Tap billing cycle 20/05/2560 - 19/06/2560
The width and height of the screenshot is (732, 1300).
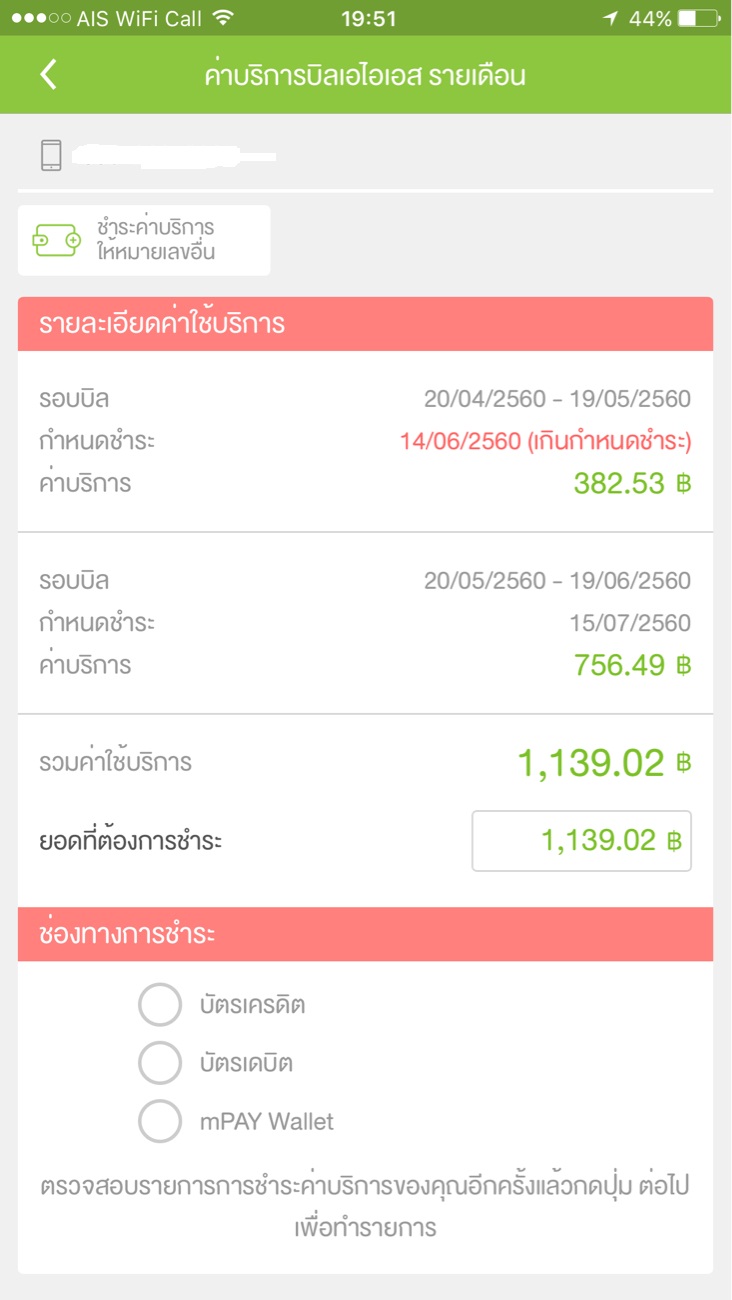coord(557,581)
